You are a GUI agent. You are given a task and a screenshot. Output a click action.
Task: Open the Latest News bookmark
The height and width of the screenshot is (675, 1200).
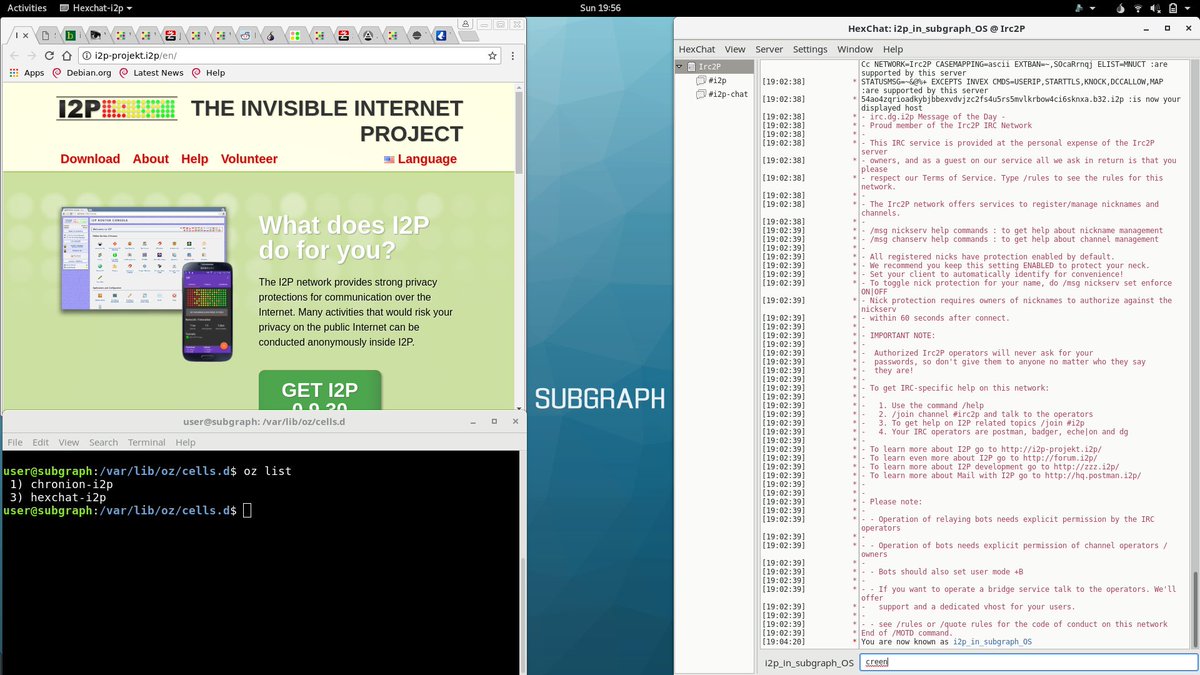tap(151, 73)
